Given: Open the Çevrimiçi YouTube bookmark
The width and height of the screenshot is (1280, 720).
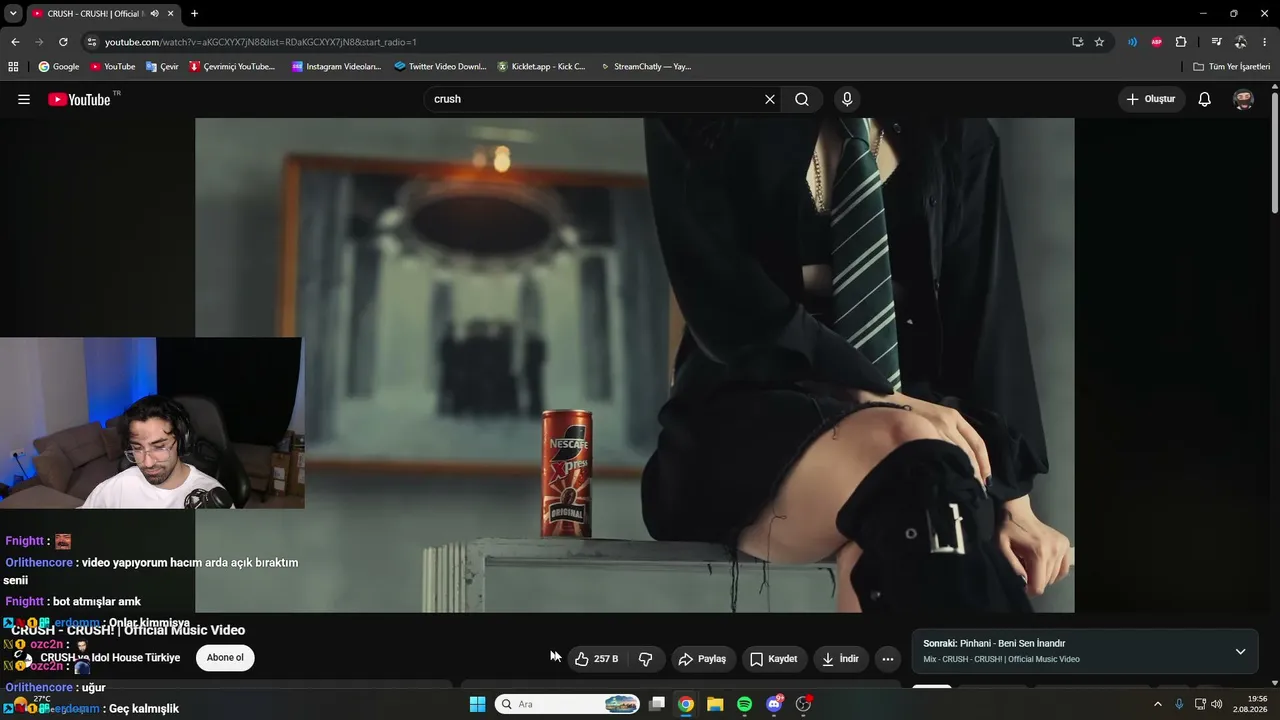Looking at the screenshot, I should [232, 67].
